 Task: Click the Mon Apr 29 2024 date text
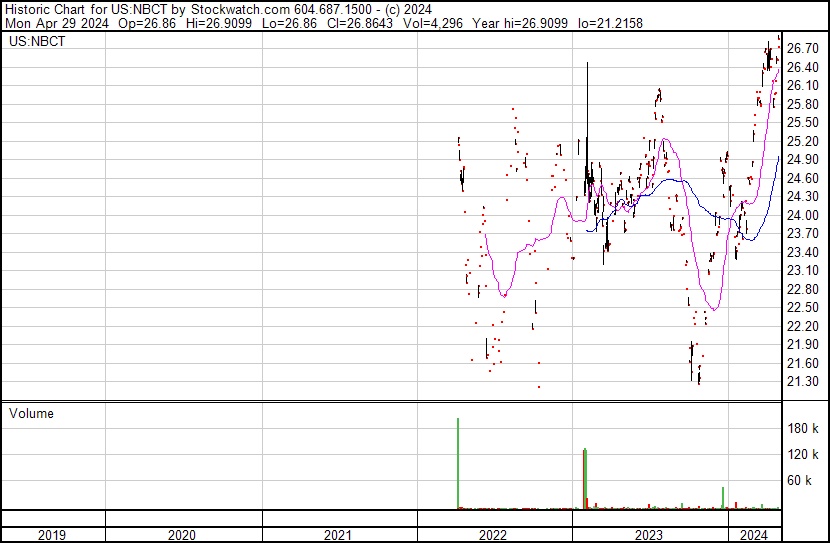pyautogui.click(x=57, y=23)
